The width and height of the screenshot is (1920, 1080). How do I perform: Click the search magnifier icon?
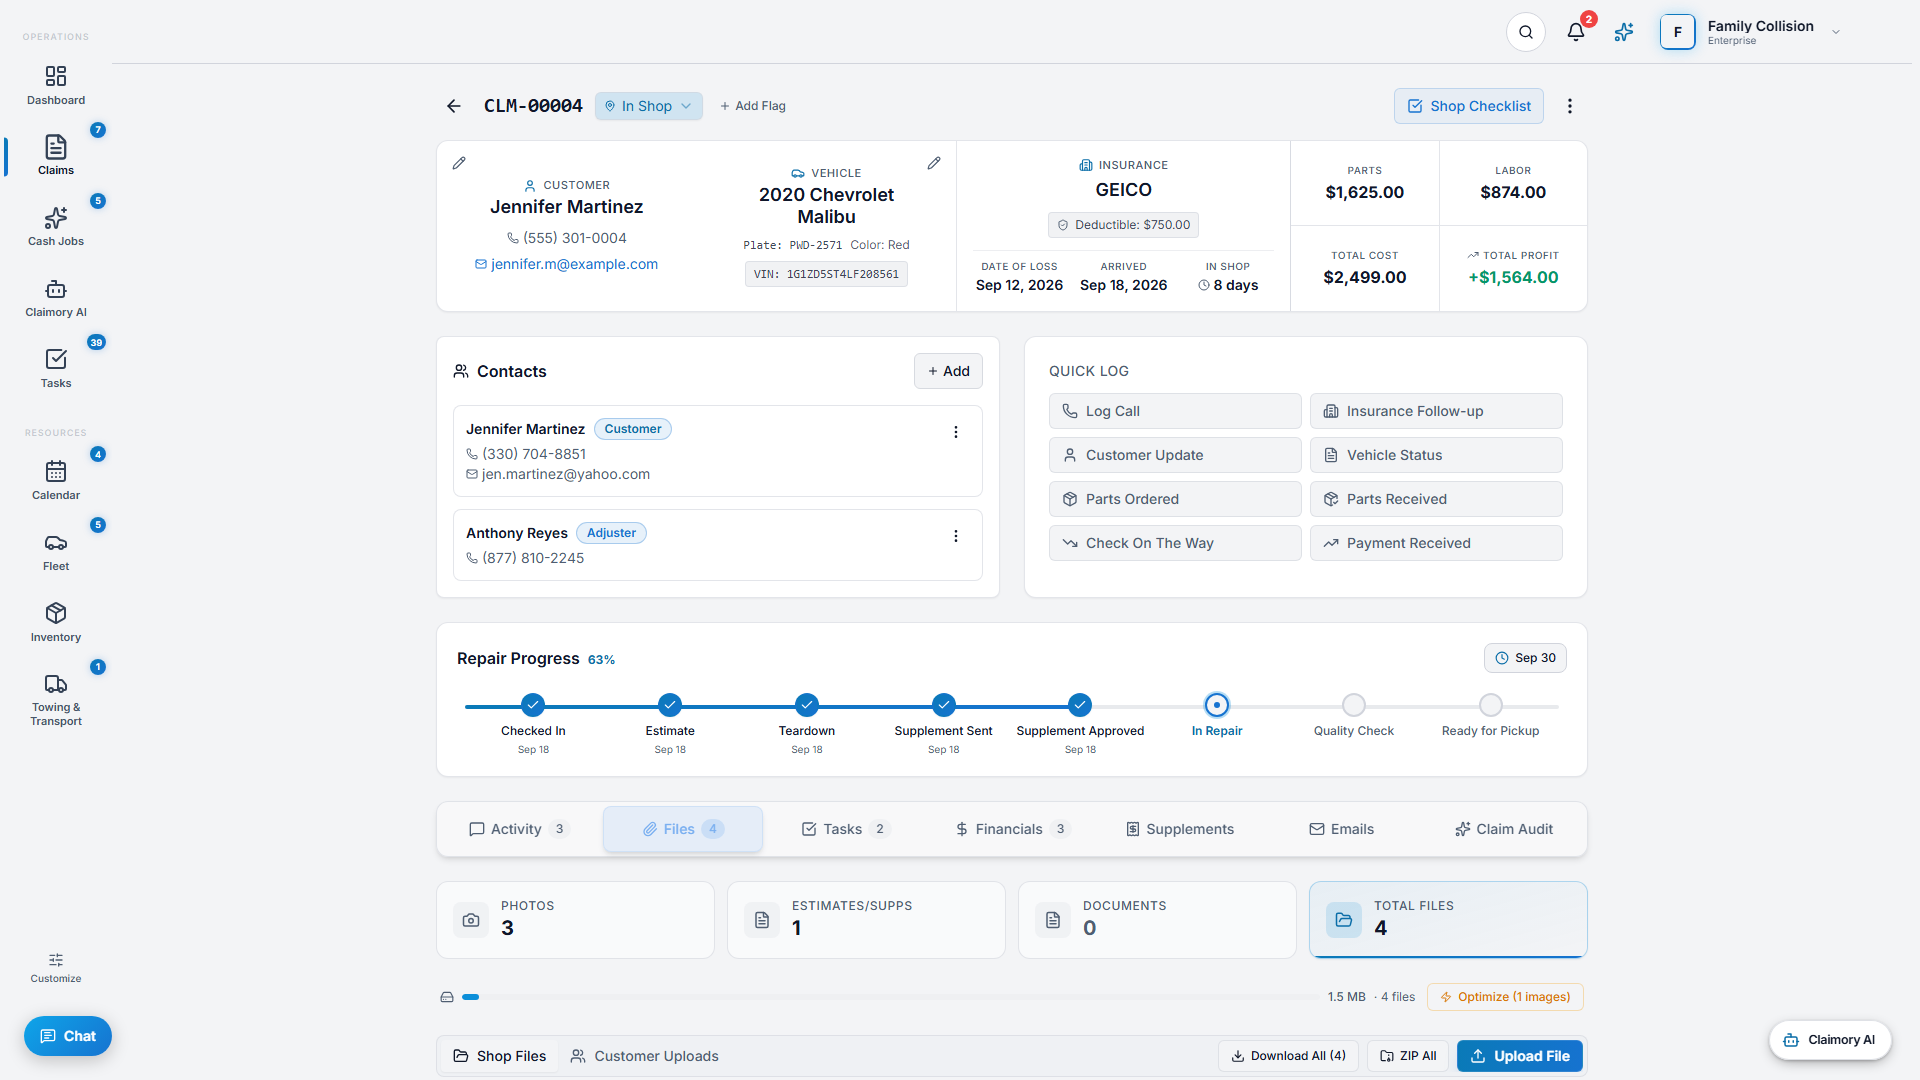pyautogui.click(x=1526, y=32)
